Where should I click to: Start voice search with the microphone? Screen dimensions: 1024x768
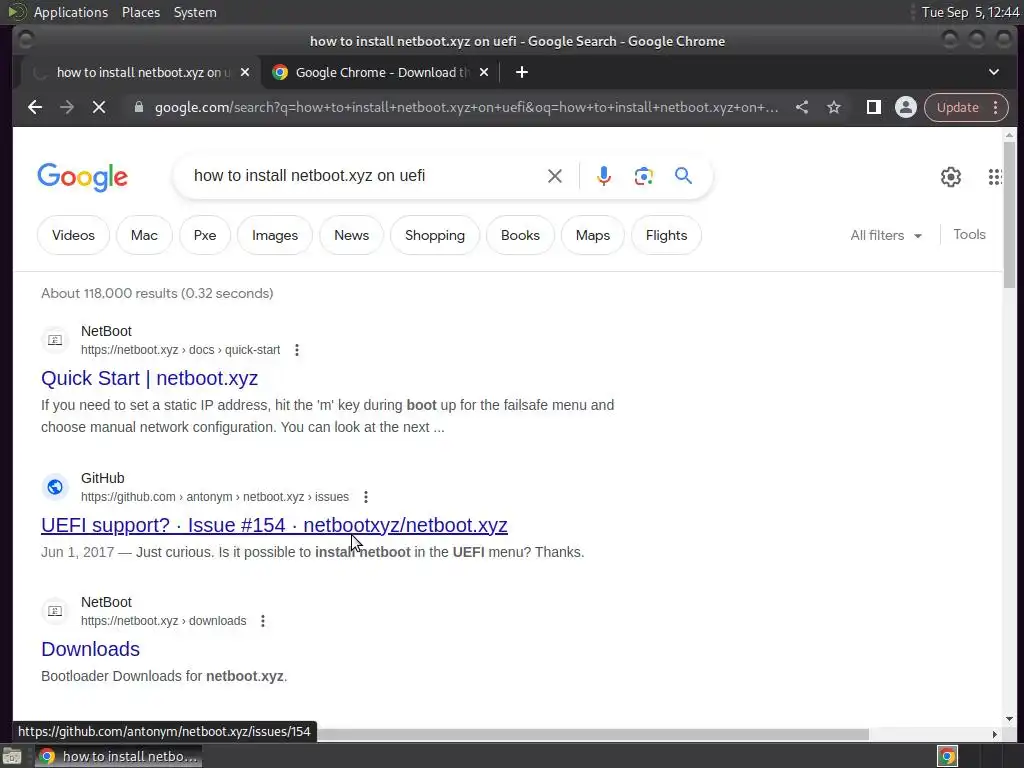click(604, 176)
